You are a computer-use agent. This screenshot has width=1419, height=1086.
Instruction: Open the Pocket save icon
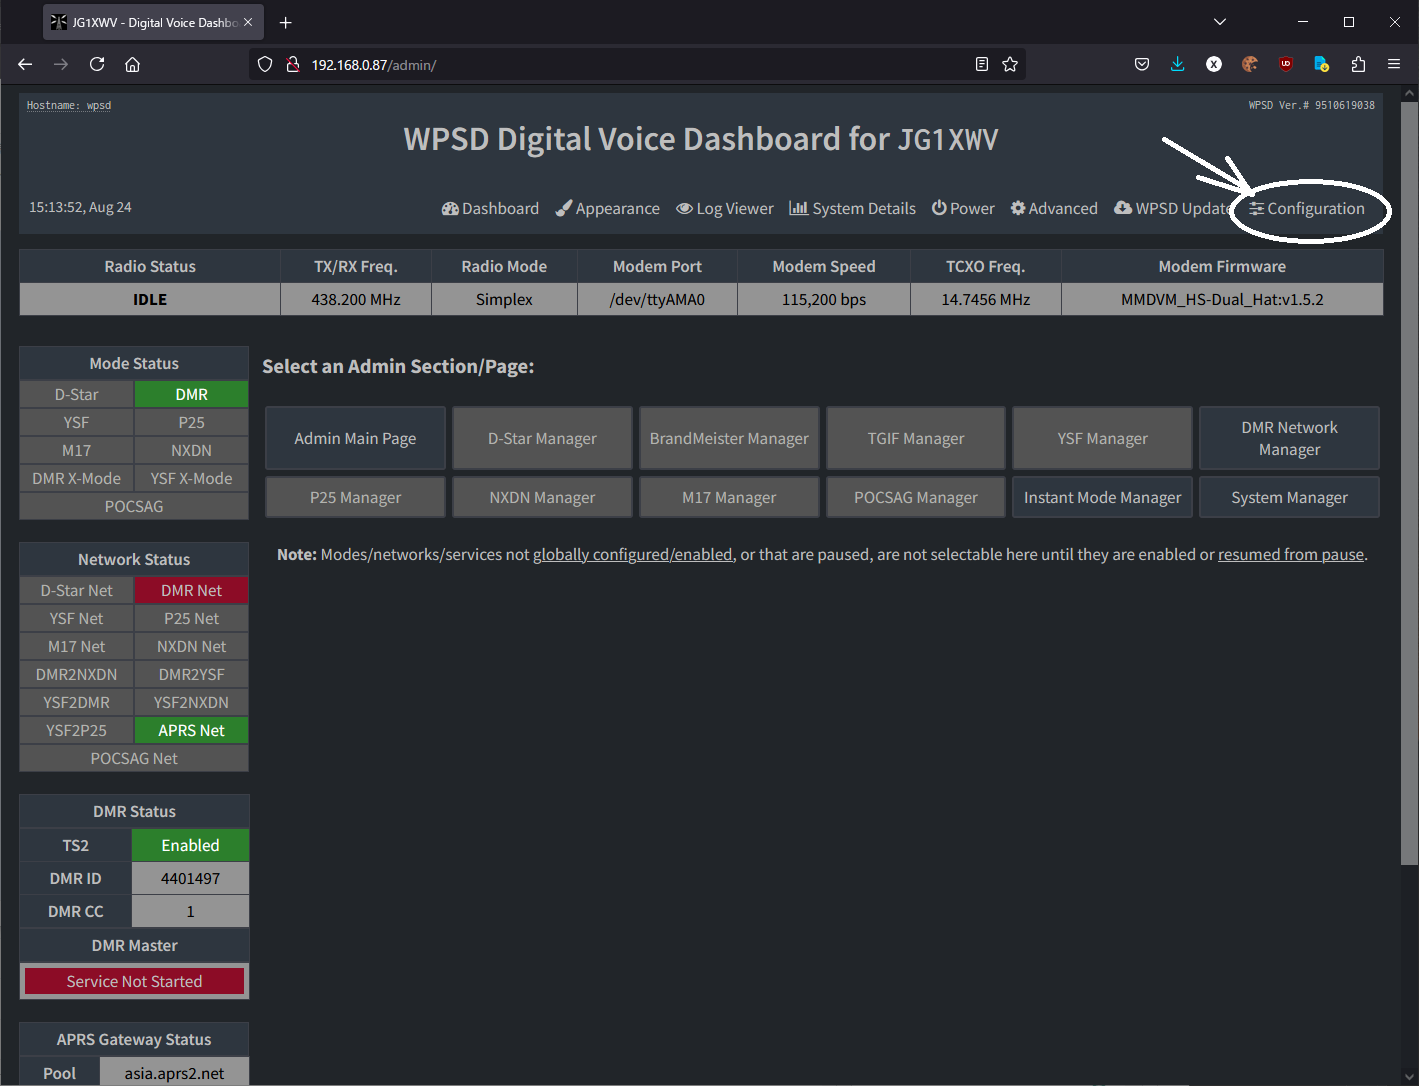click(1142, 64)
